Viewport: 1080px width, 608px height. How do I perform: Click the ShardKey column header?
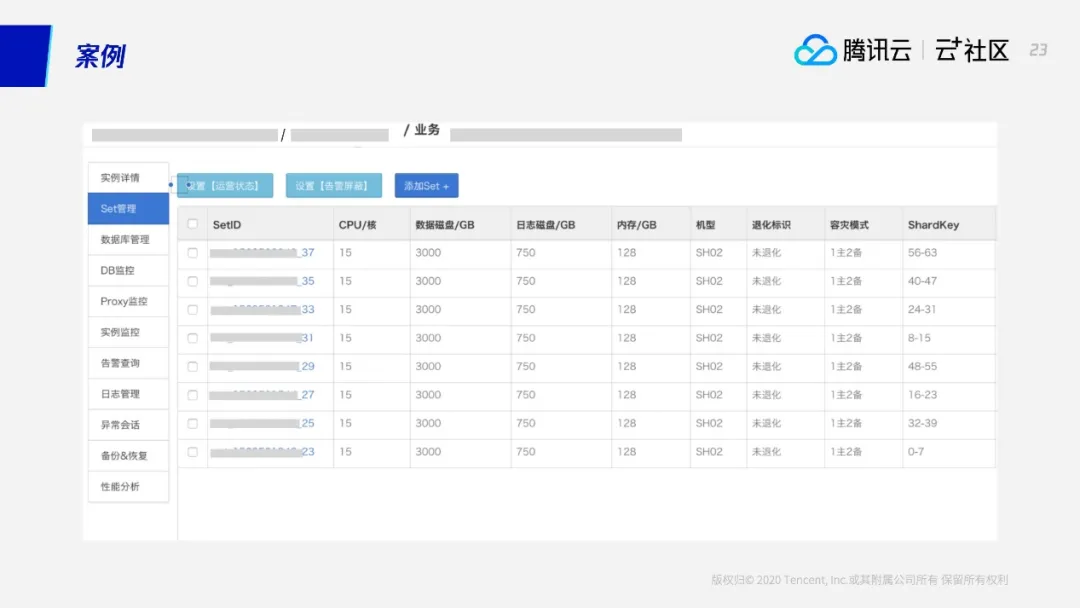coord(933,225)
